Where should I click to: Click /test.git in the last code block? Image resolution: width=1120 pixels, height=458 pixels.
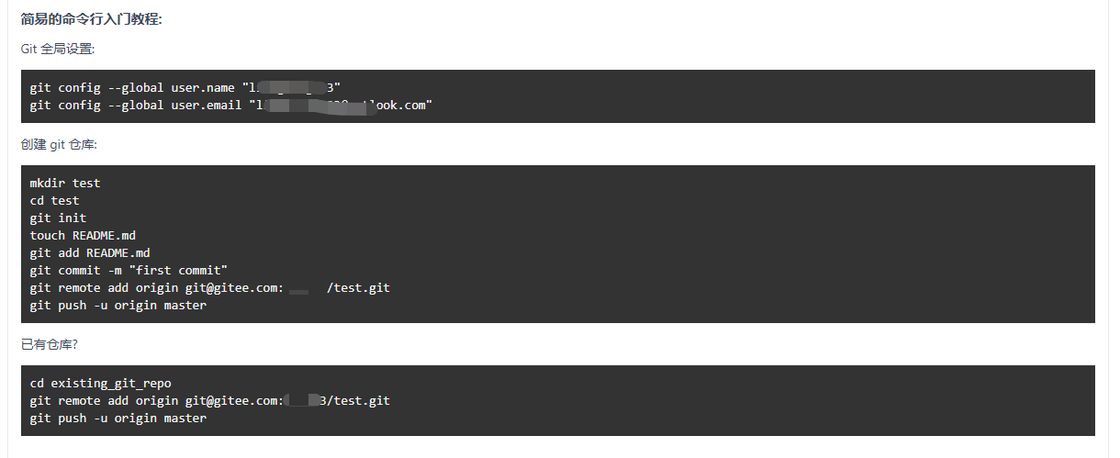coord(358,401)
